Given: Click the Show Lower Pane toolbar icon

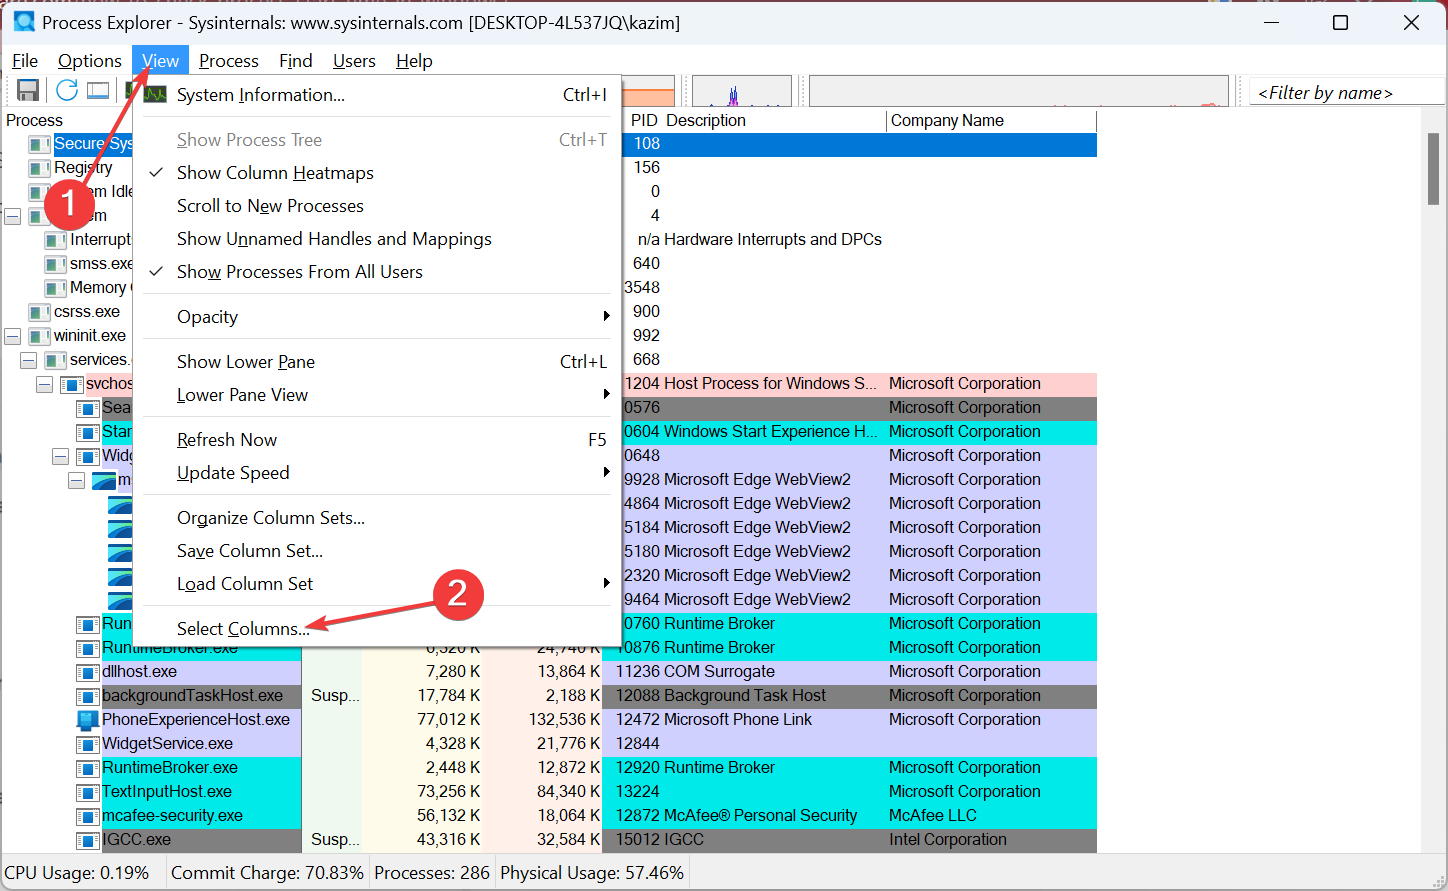Looking at the screenshot, I should (98, 91).
